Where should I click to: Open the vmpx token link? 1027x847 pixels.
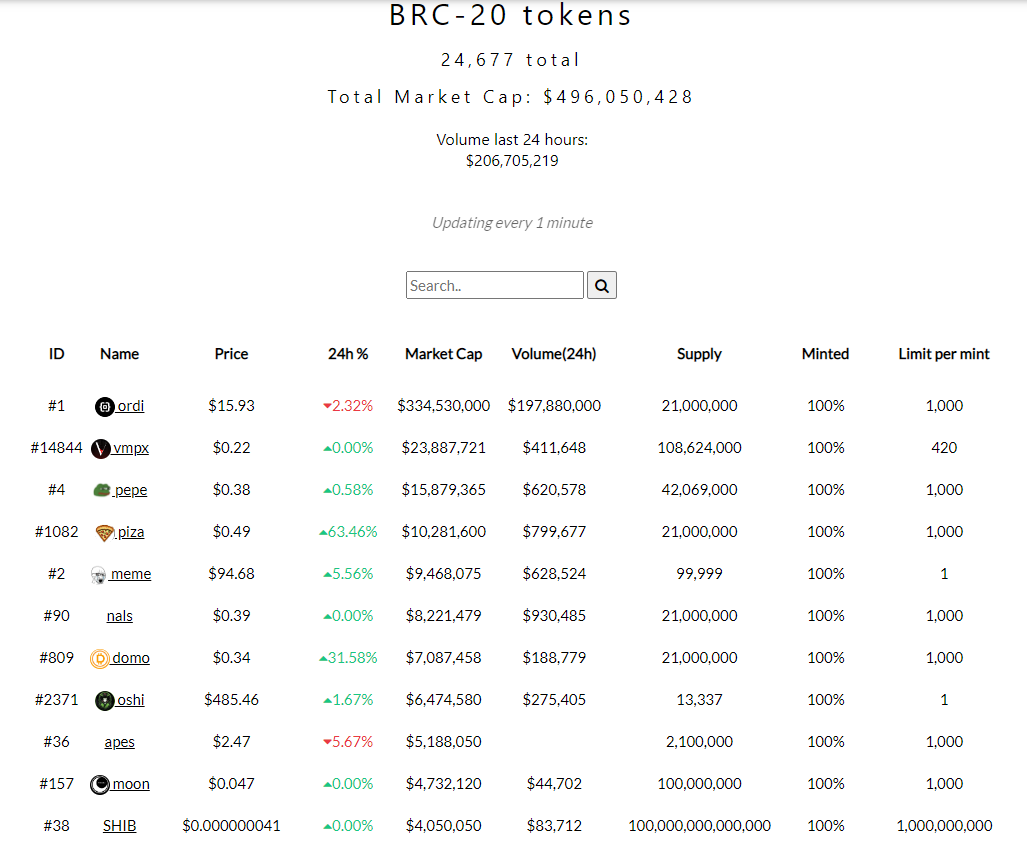pyautogui.click(x=130, y=448)
